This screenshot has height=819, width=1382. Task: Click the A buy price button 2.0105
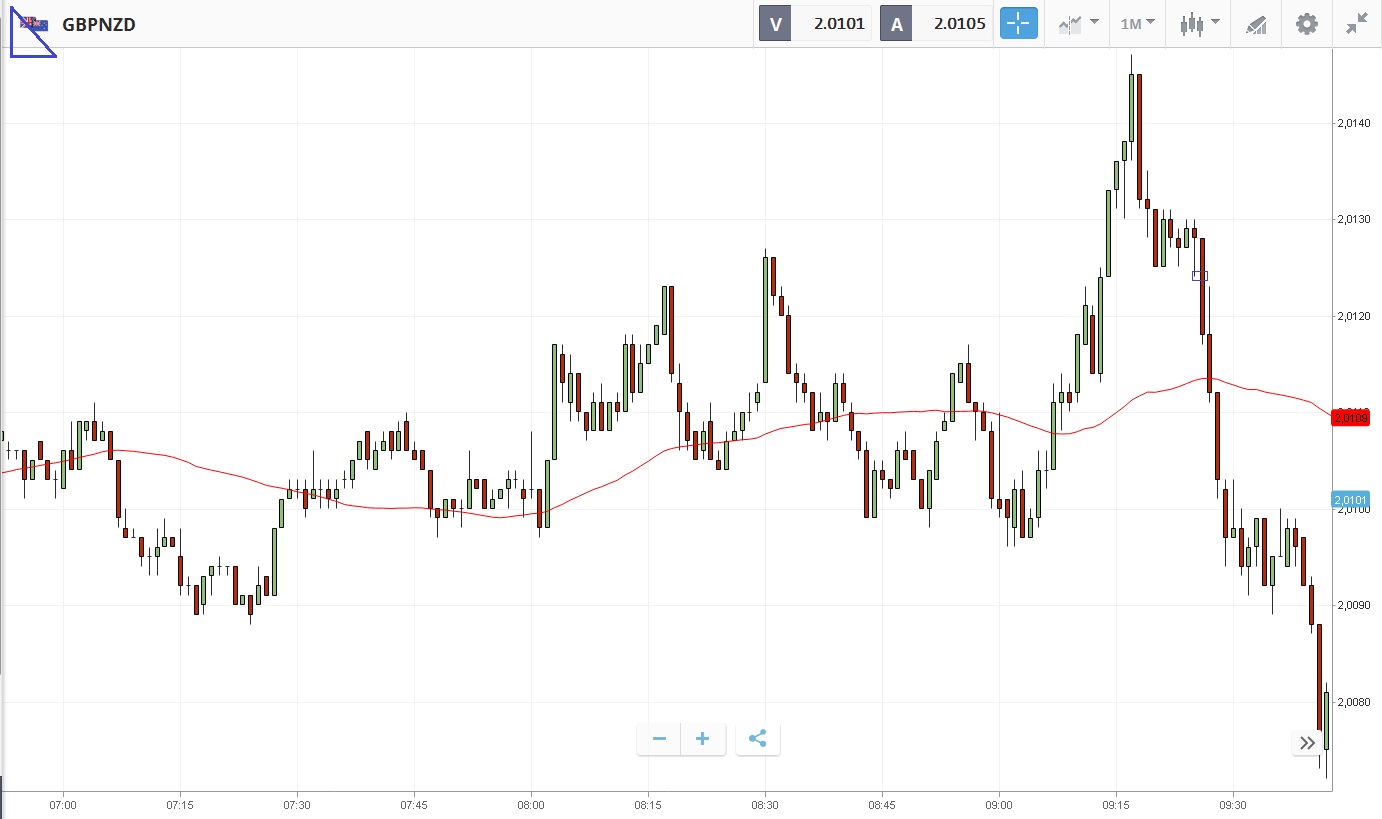click(x=936, y=24)
